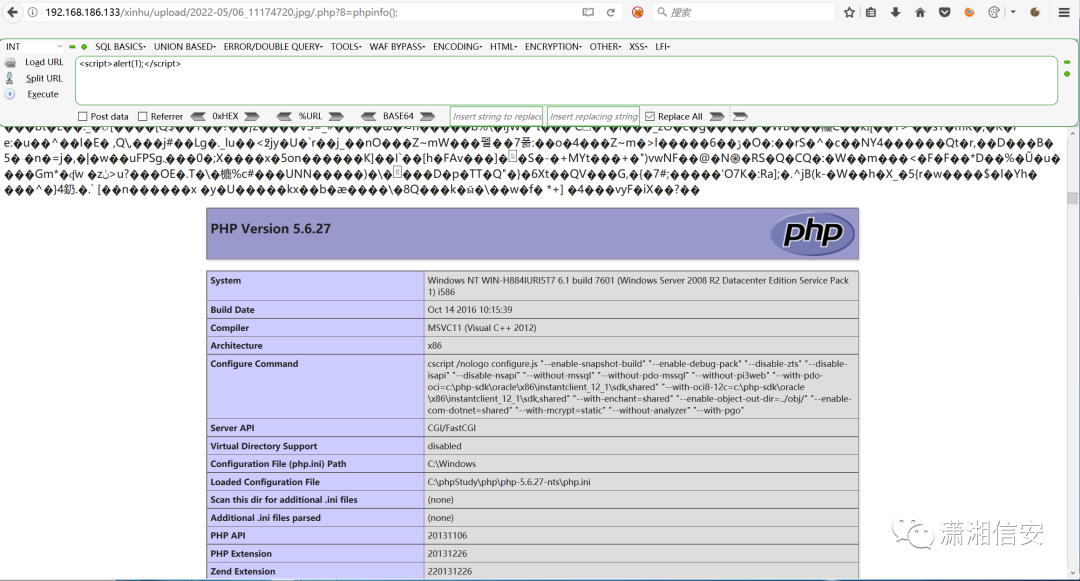
Task: Select the Build Date value Oct 14 2016
Action: pos(470,310)
